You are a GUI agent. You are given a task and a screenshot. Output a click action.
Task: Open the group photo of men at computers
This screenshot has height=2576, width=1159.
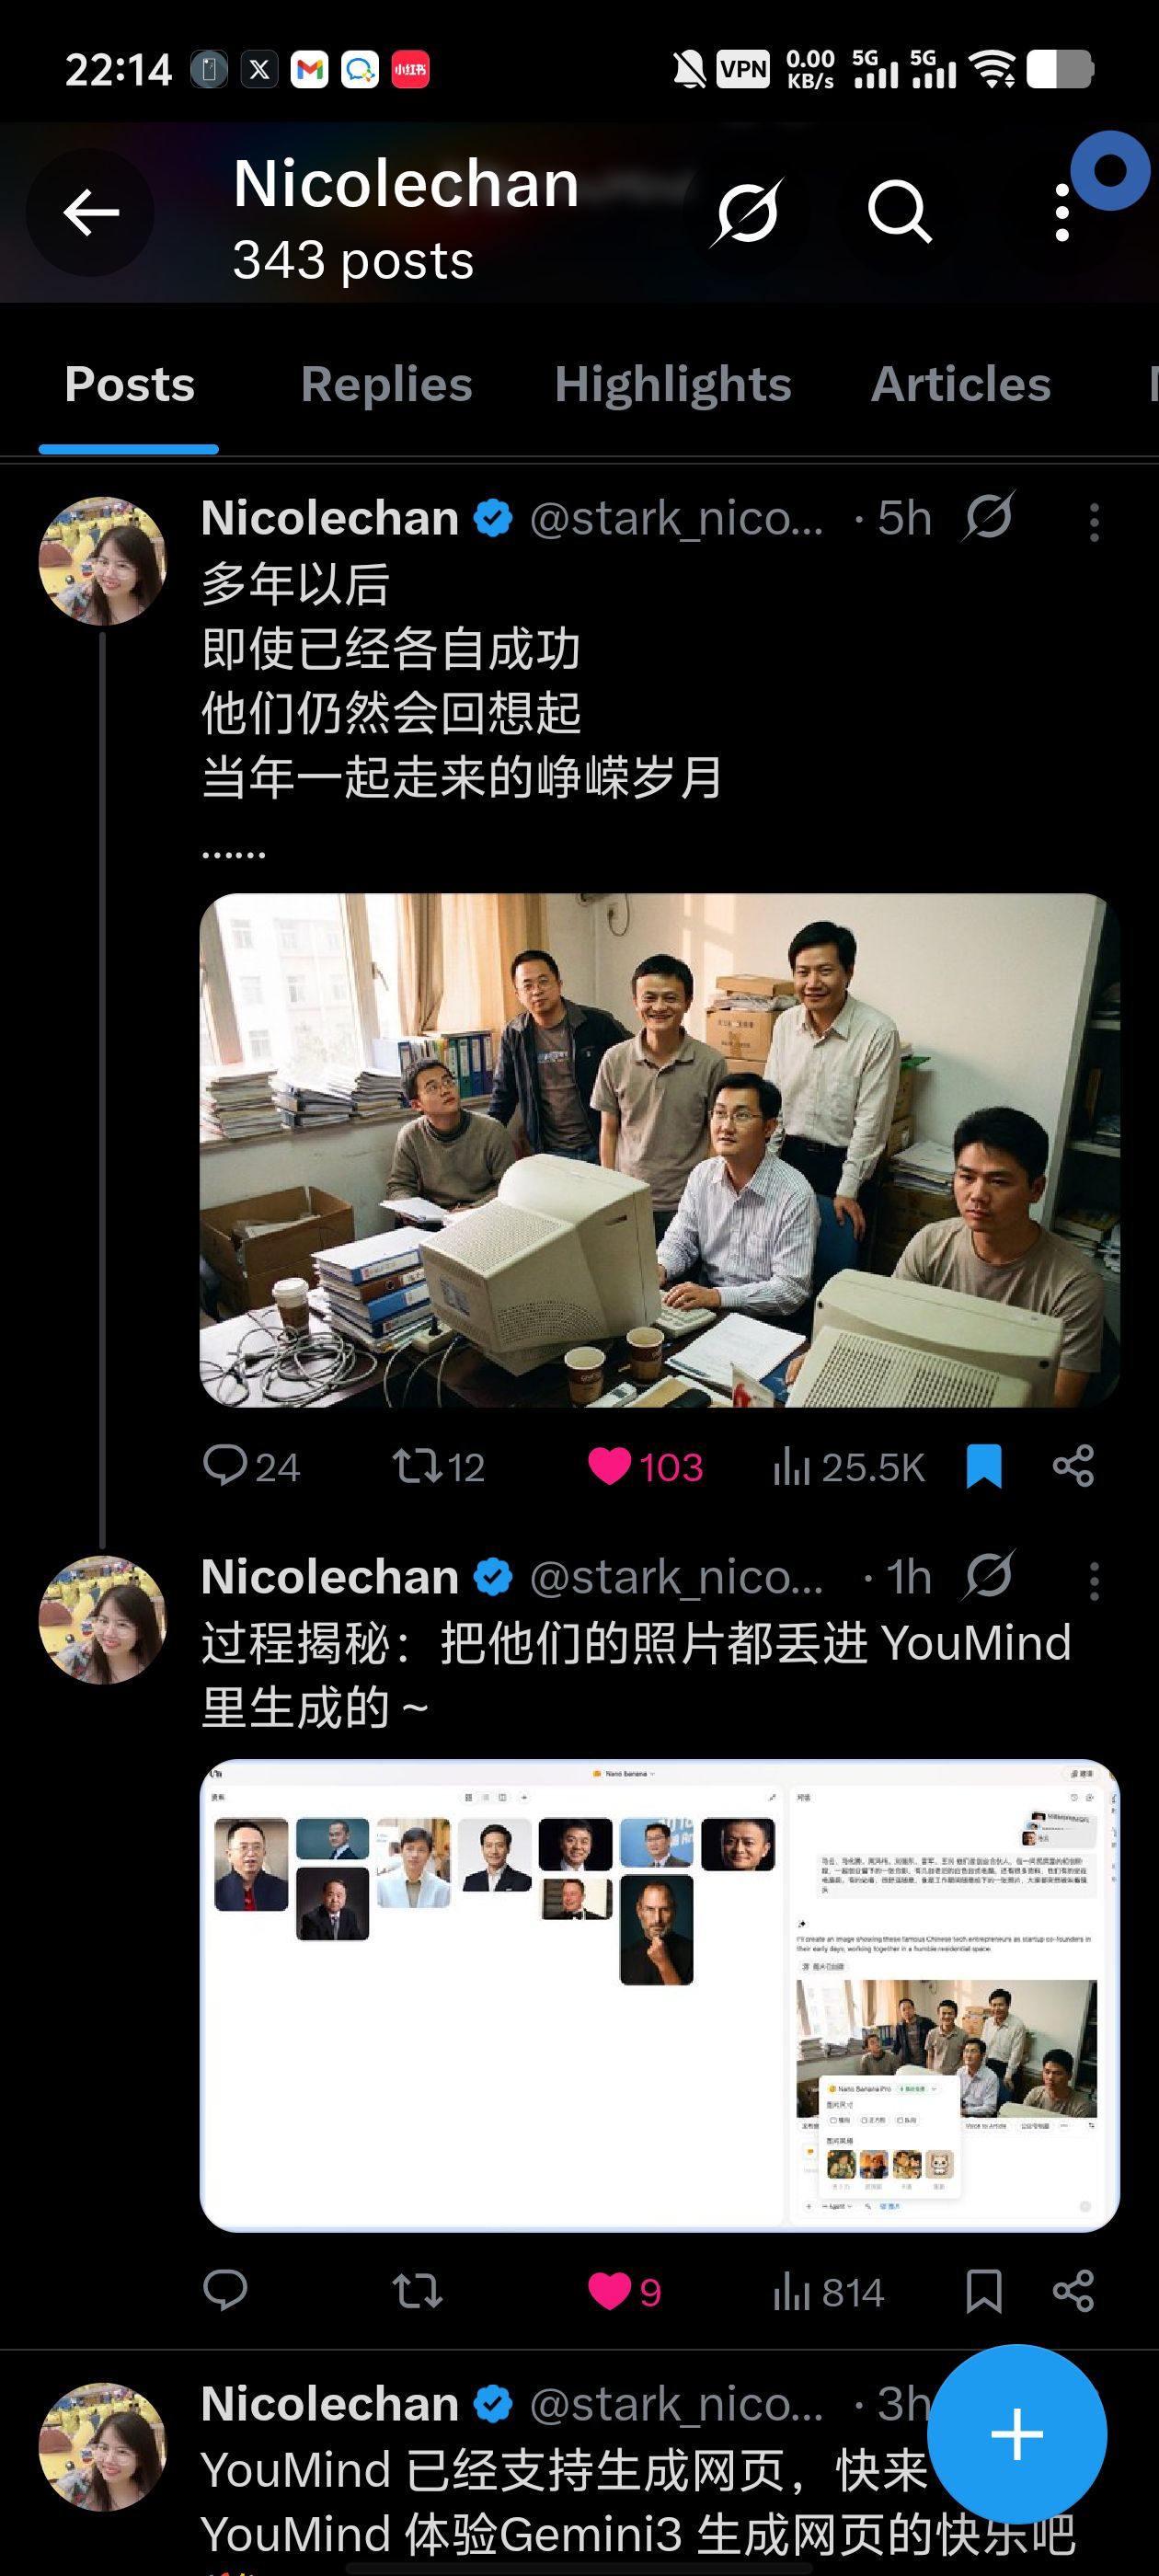659,1150
